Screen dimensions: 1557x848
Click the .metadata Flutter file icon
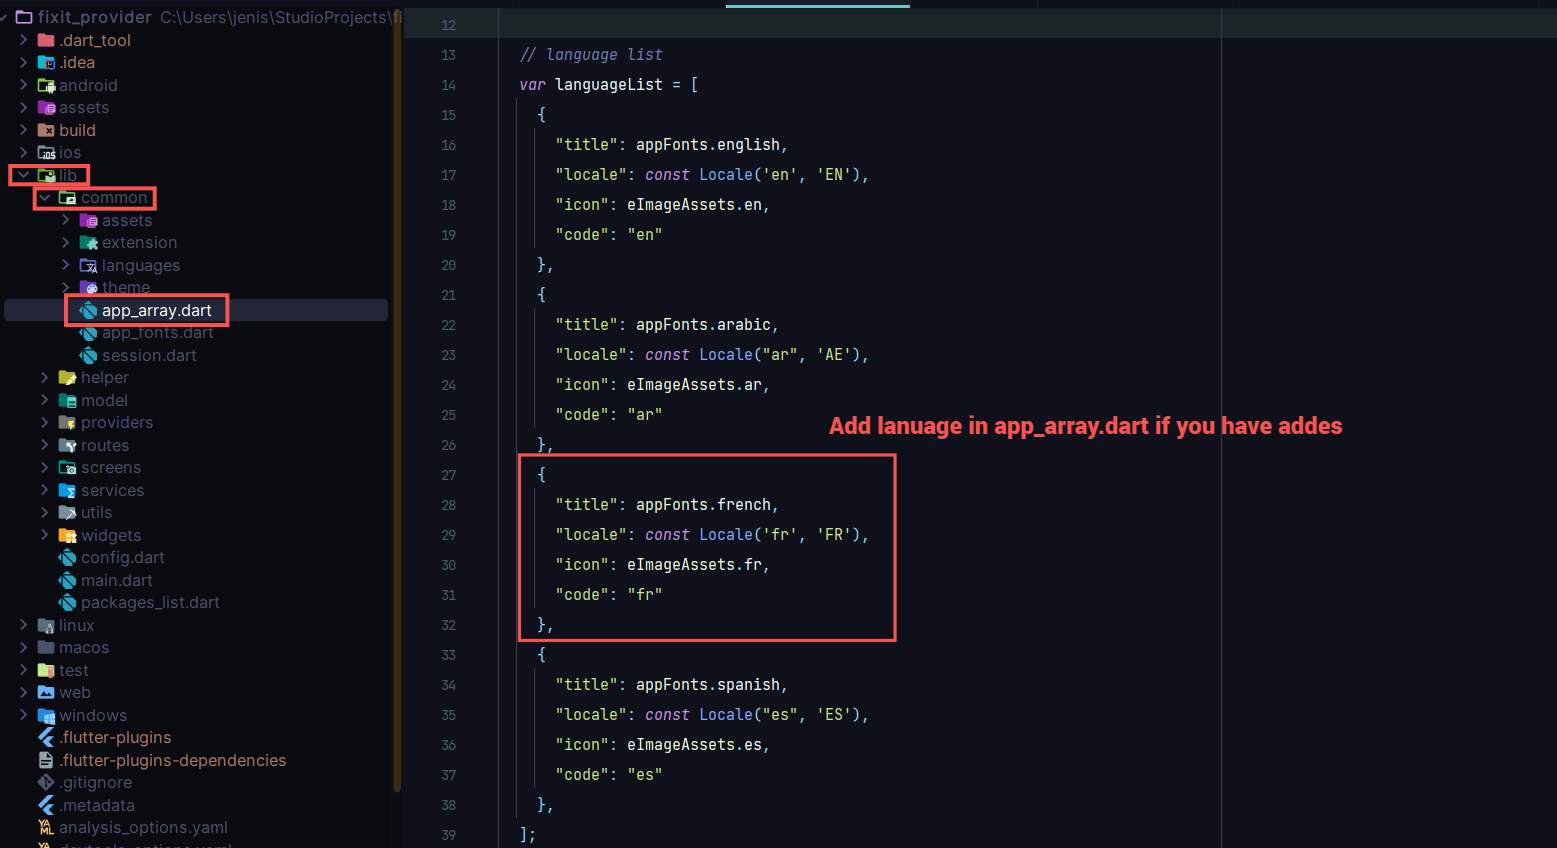point(46,806)
